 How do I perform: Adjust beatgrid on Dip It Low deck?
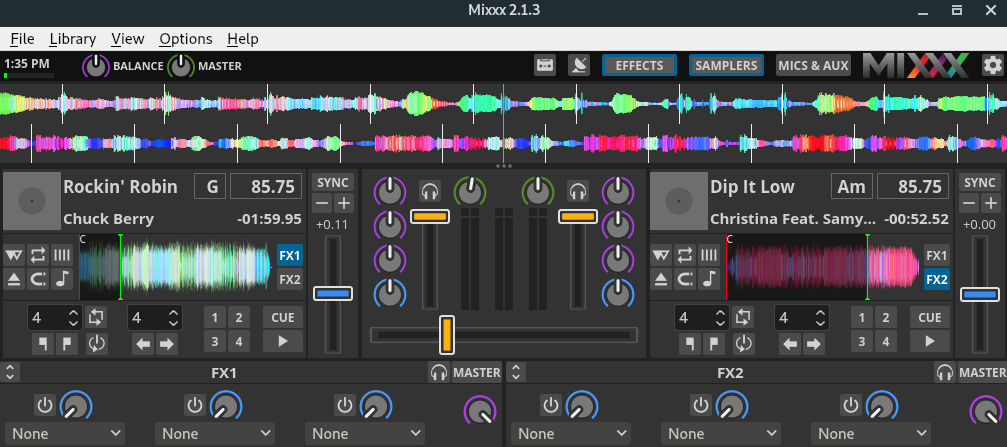pos(710,256)
